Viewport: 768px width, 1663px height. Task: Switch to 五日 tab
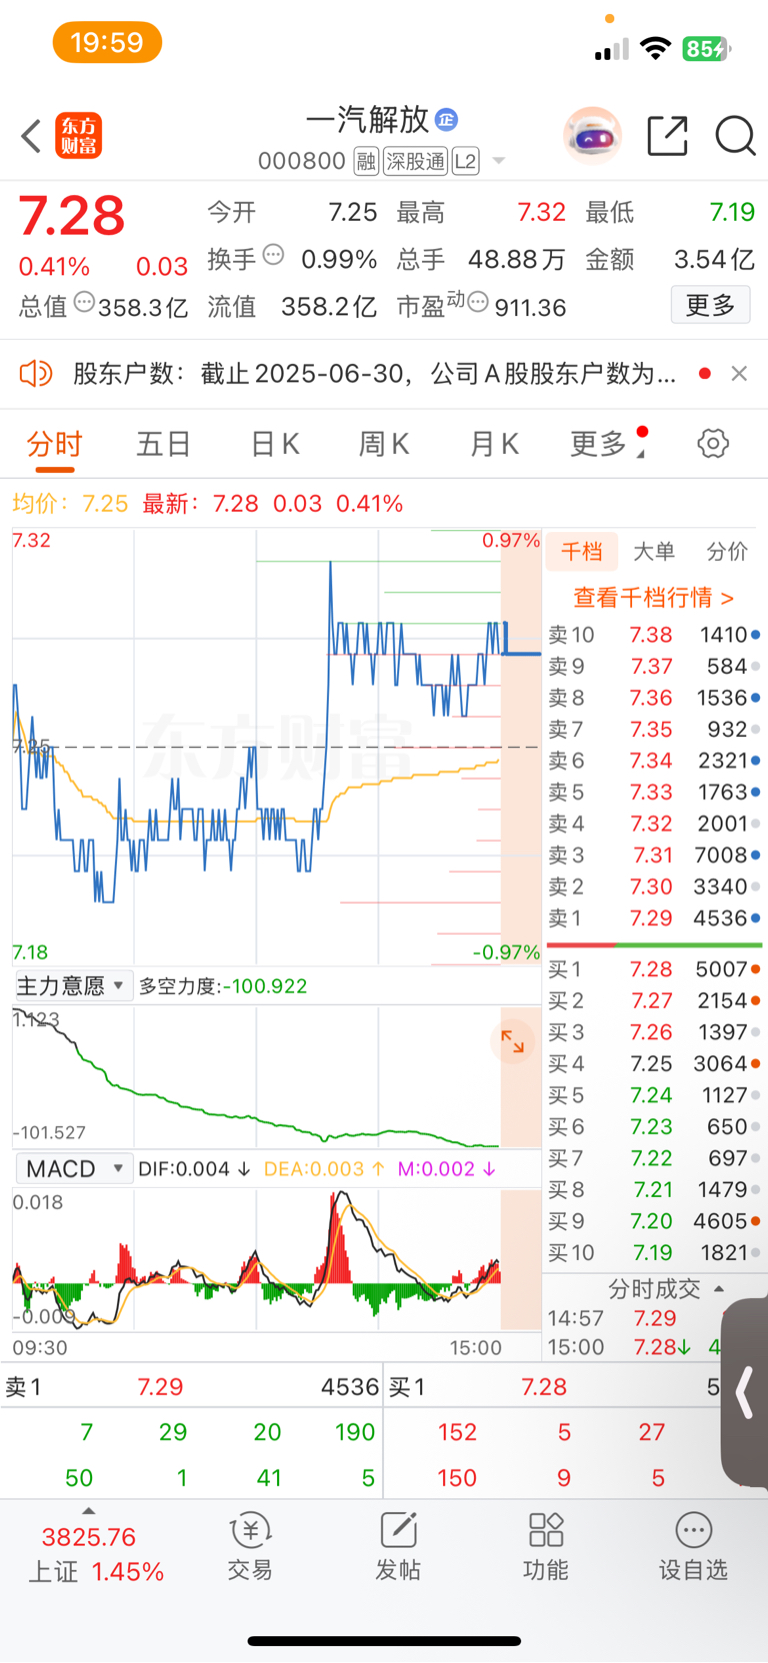(163, 443)
